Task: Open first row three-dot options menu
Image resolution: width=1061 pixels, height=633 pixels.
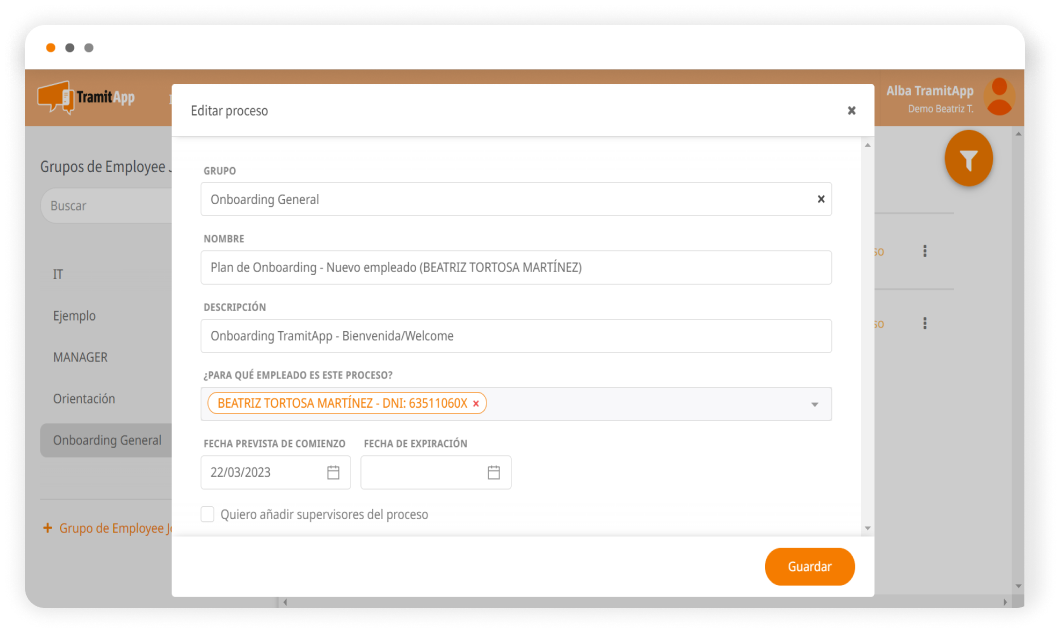Action: [x=925, y=252]
